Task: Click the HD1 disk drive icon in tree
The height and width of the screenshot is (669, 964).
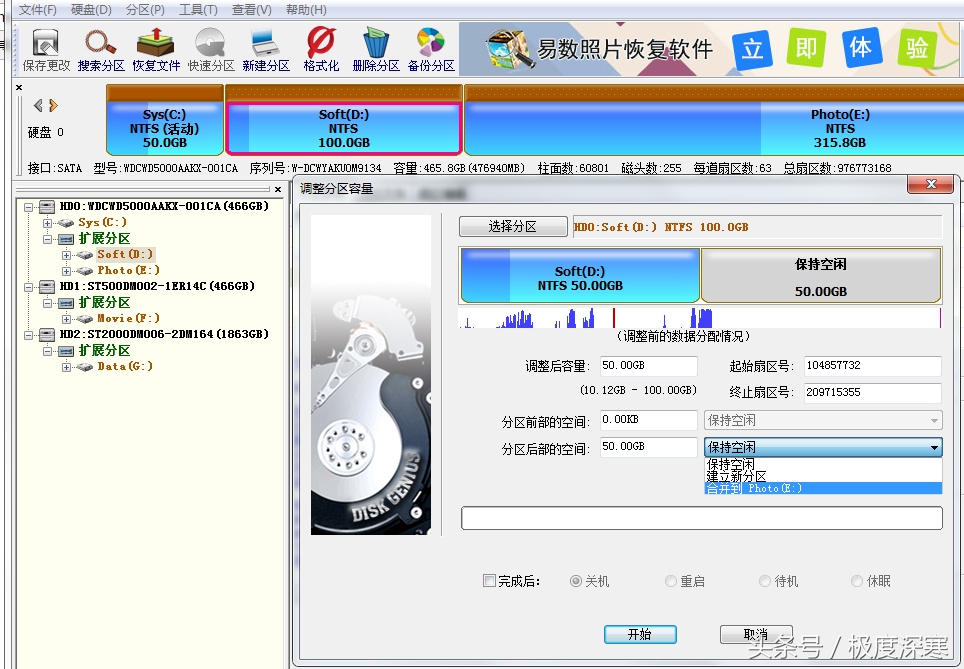Action: click(47, 287)
